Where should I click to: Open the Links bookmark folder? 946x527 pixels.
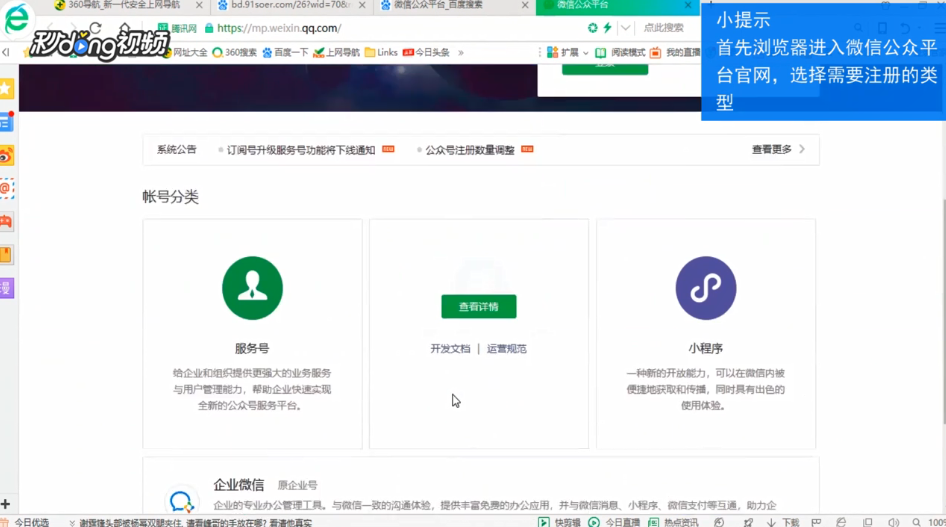point(381,52)
